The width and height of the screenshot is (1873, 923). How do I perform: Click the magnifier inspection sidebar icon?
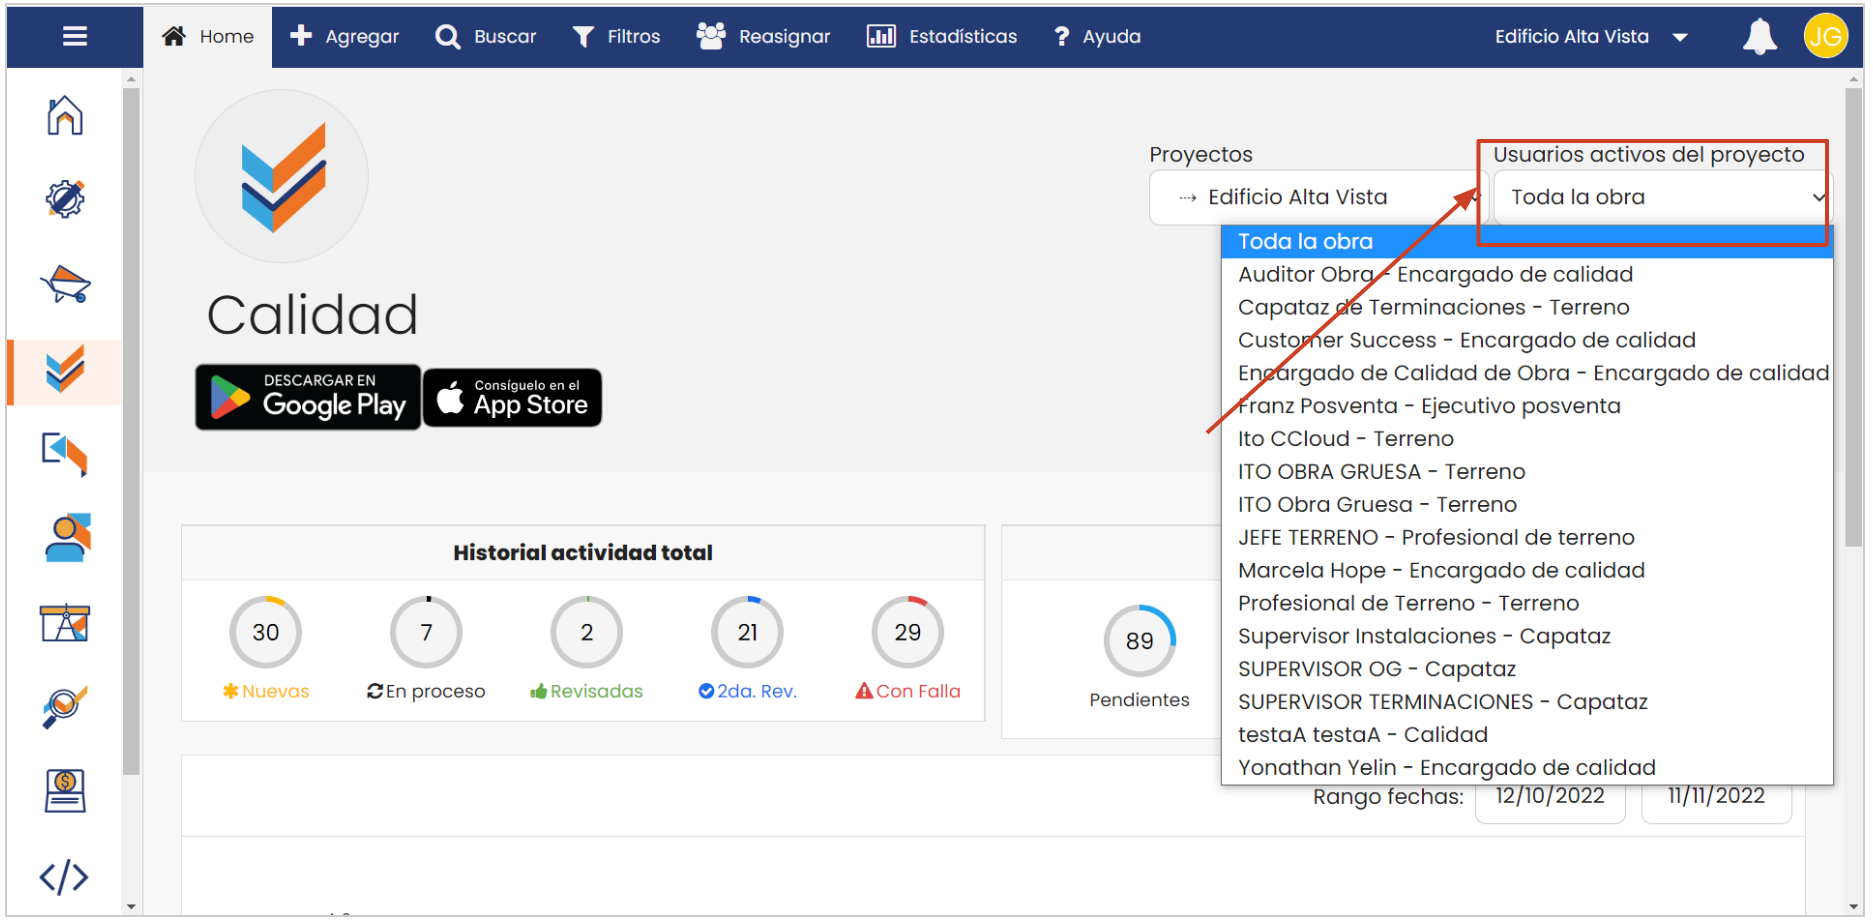65,707
